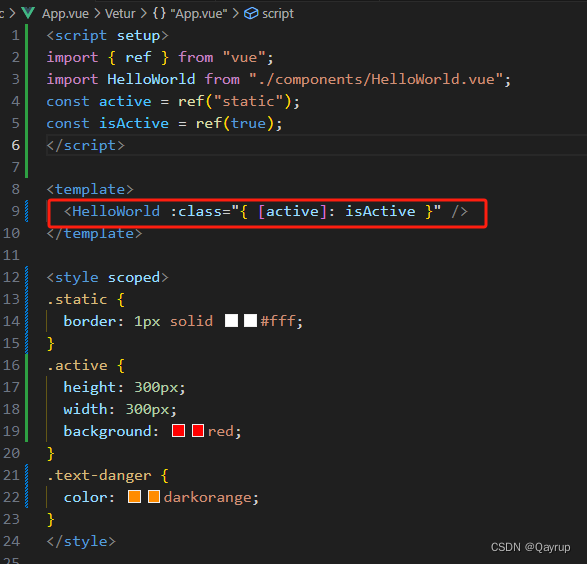Expand chevron right before script cube icon
Screen dimensions: 587x564
[x=235, y=14]
